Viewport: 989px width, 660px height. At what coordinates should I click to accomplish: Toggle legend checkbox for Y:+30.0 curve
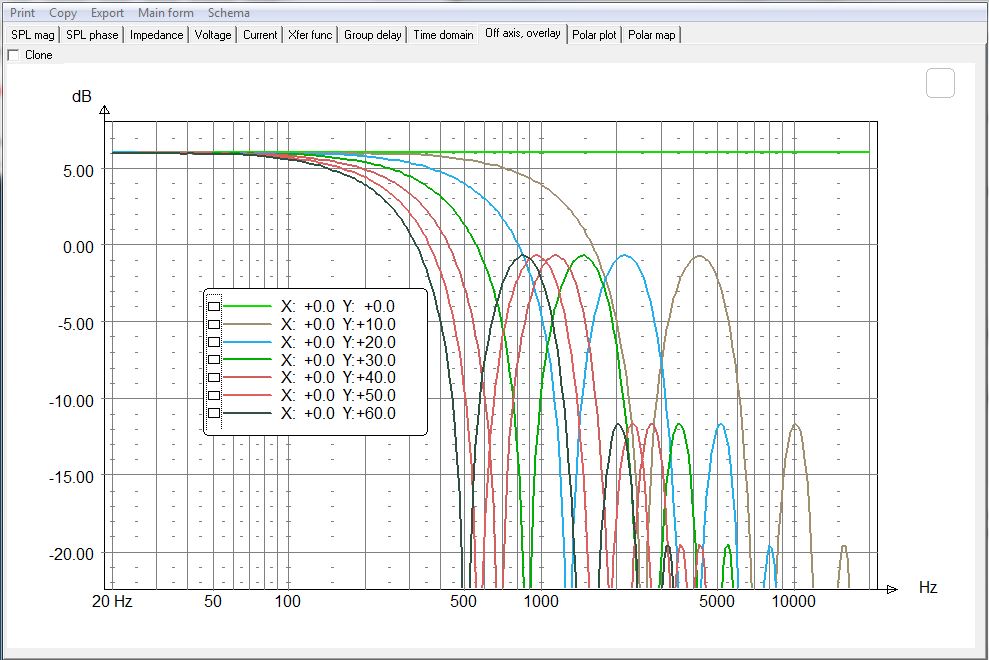pyautogui.click(x=214, y=360)
